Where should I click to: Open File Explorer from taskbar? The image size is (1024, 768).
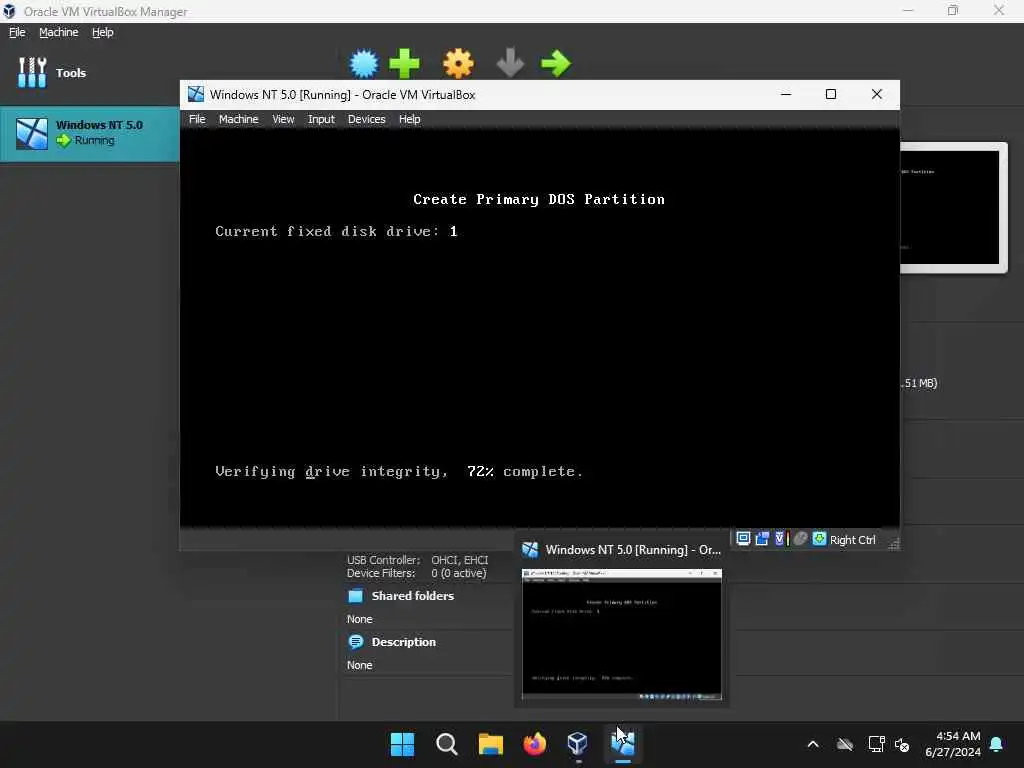coord(490,744)
